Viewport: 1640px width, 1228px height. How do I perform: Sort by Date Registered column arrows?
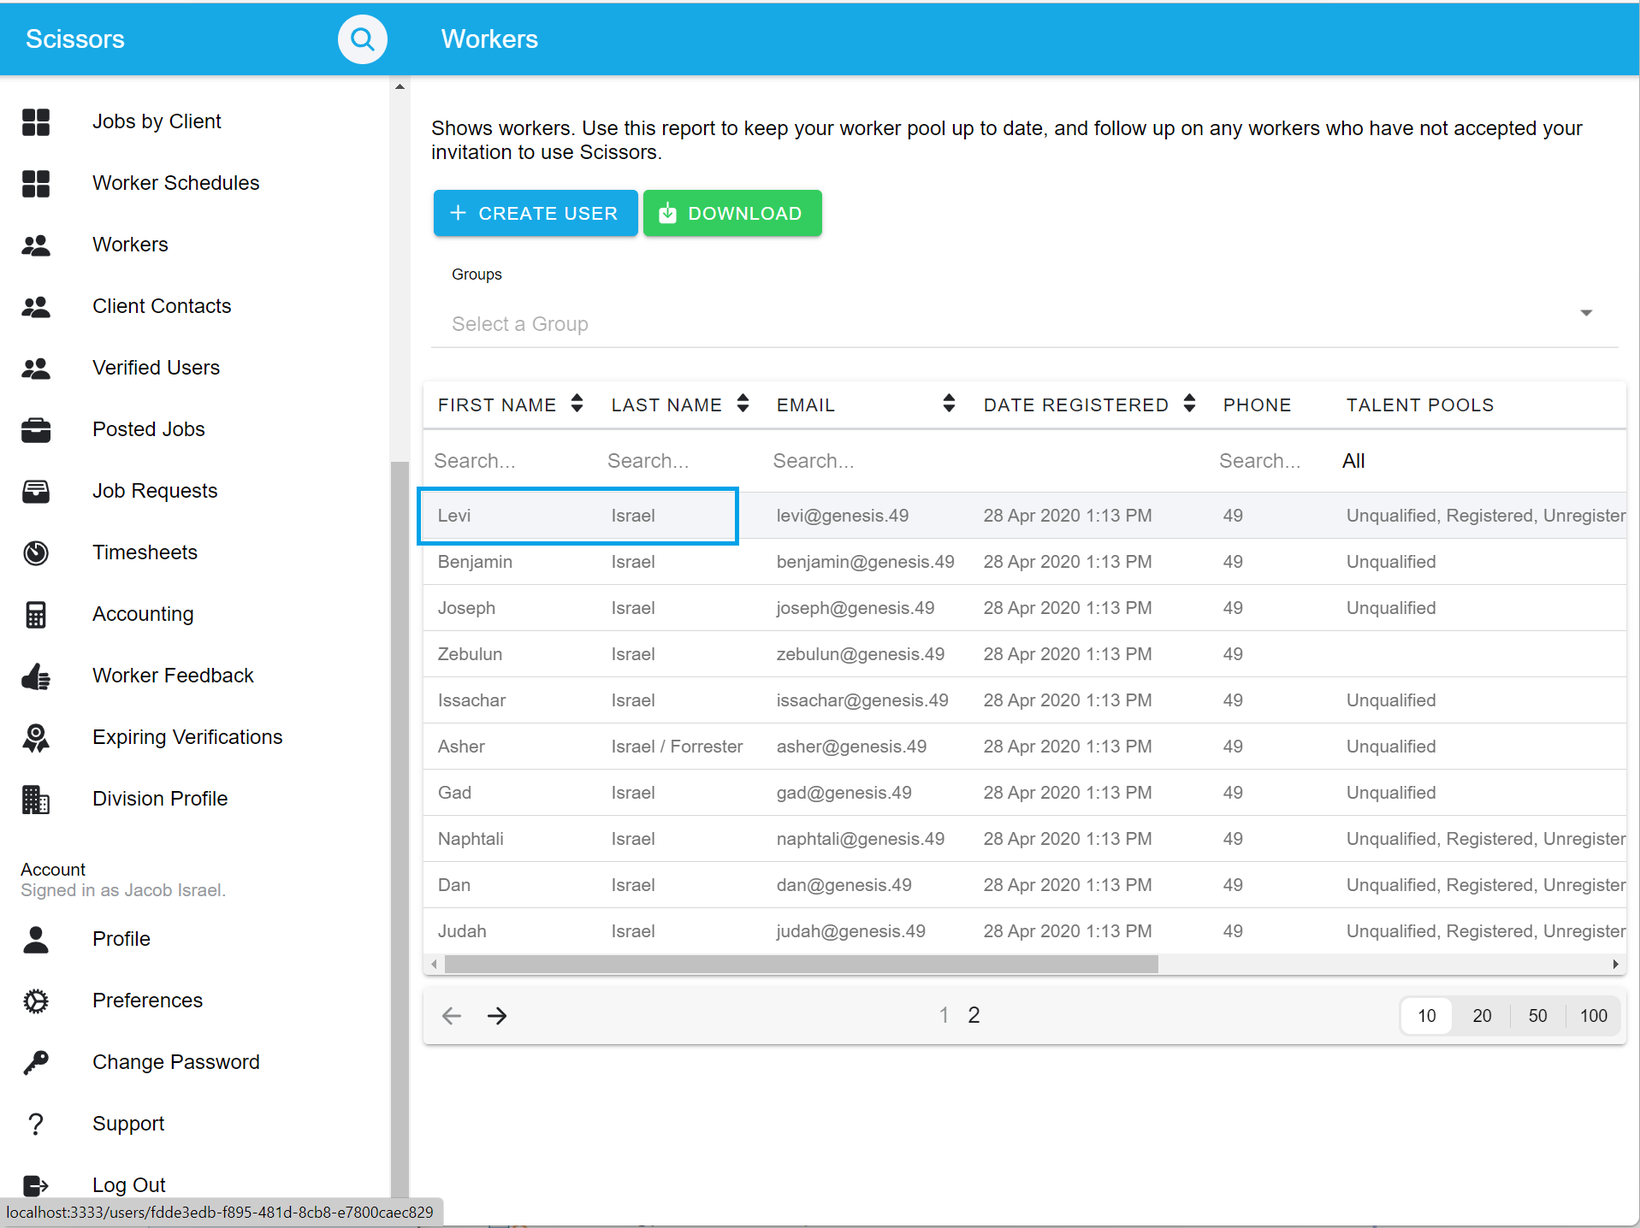(x=1189, y=404)
